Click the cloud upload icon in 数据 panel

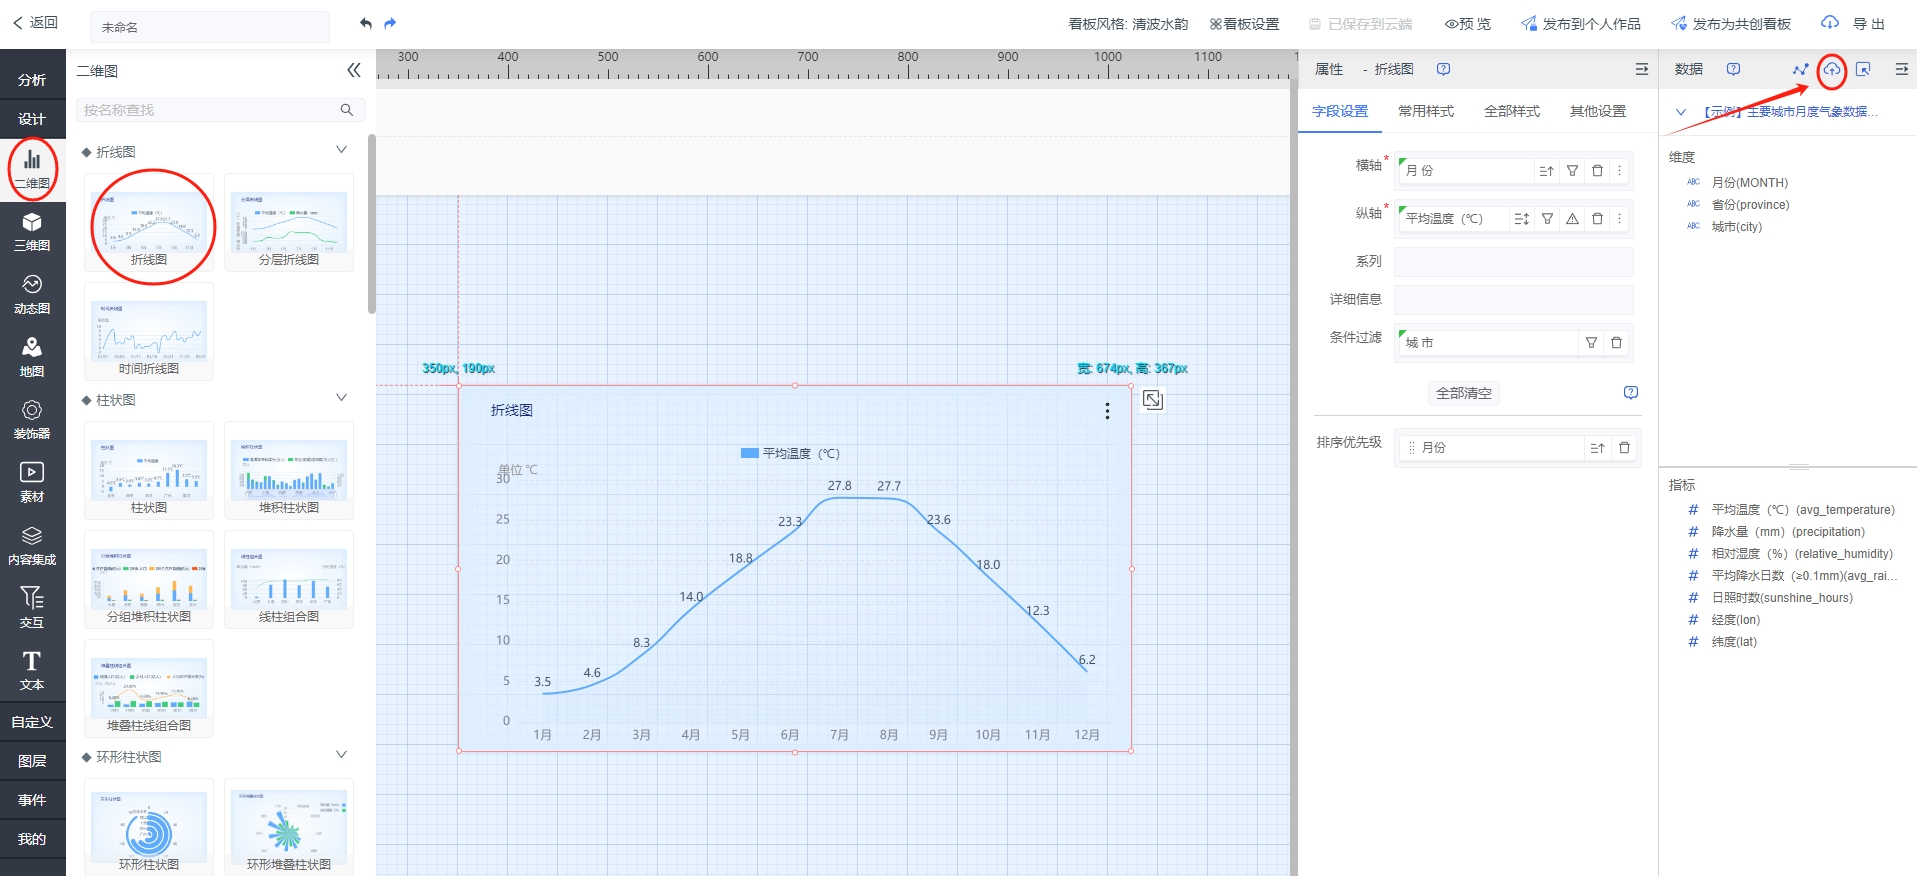[1831, 69]
